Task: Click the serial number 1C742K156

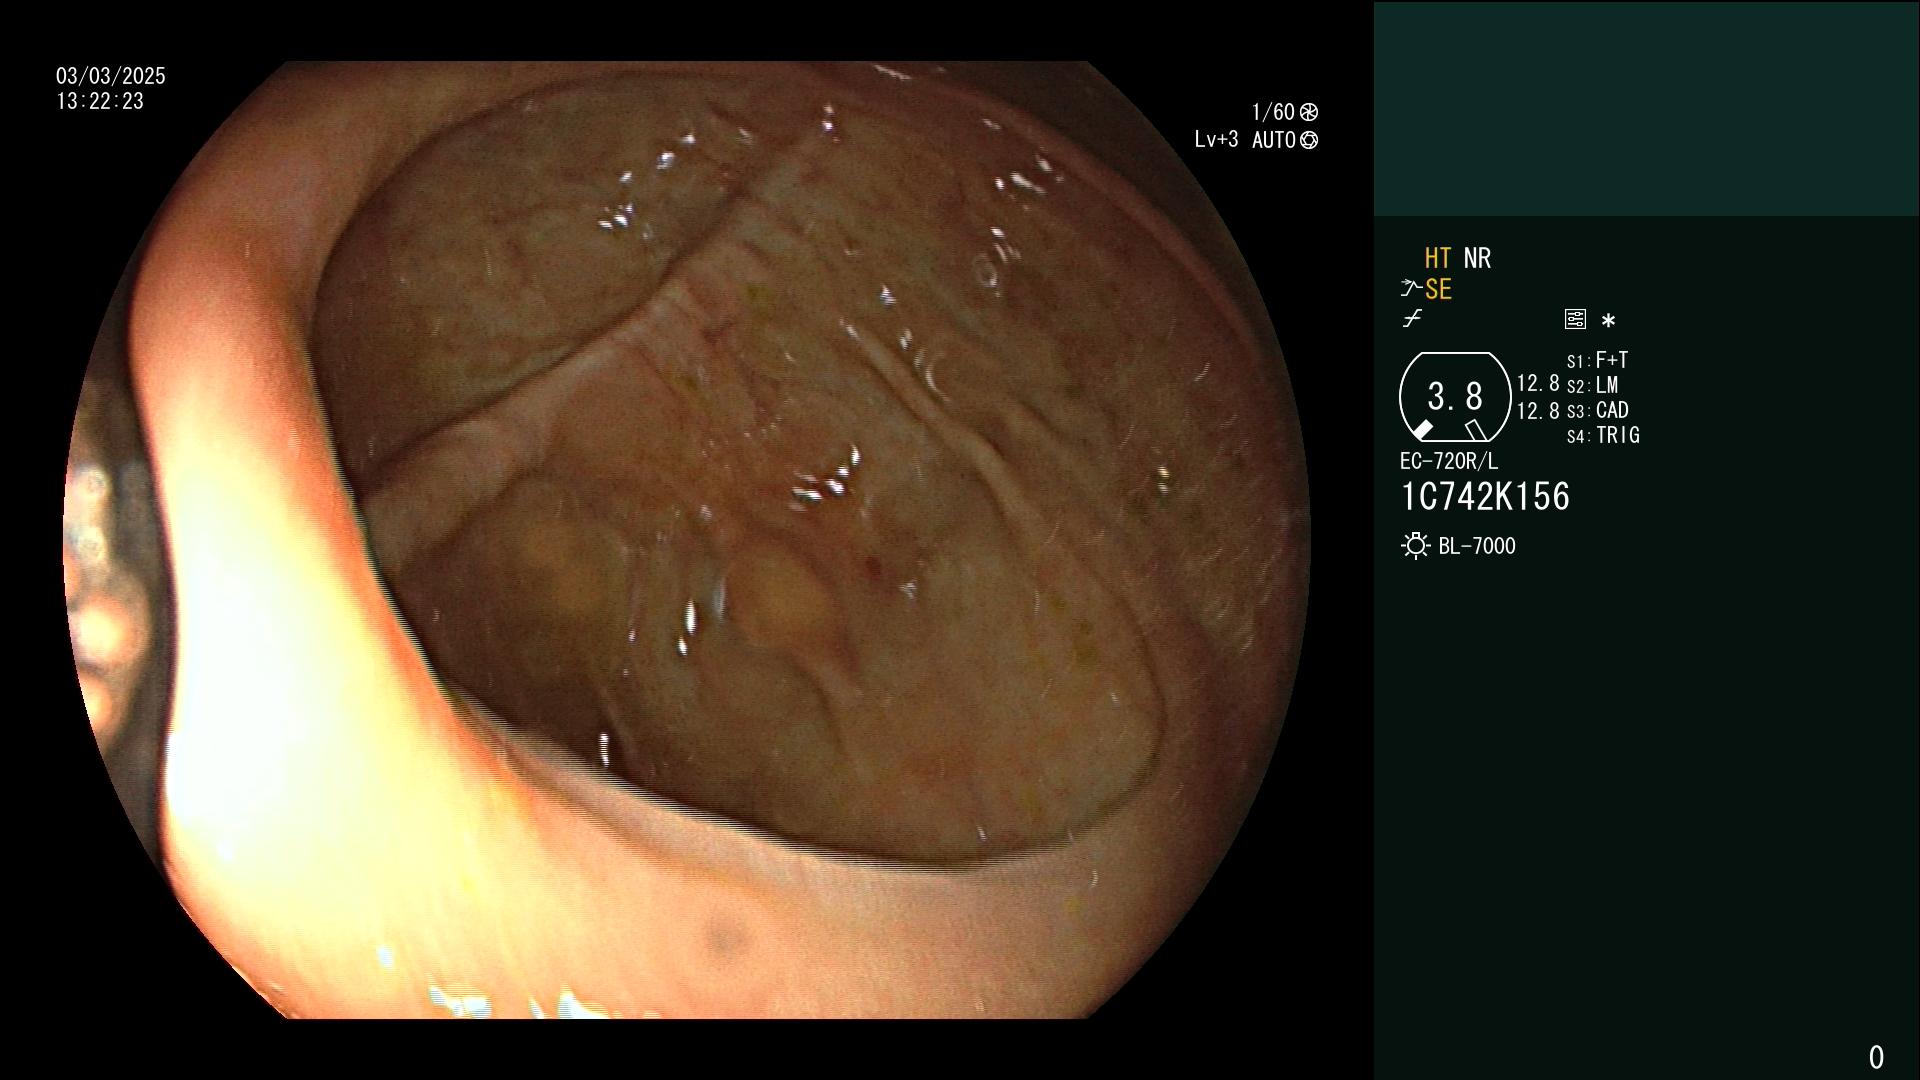Action: coord(1485,497)
